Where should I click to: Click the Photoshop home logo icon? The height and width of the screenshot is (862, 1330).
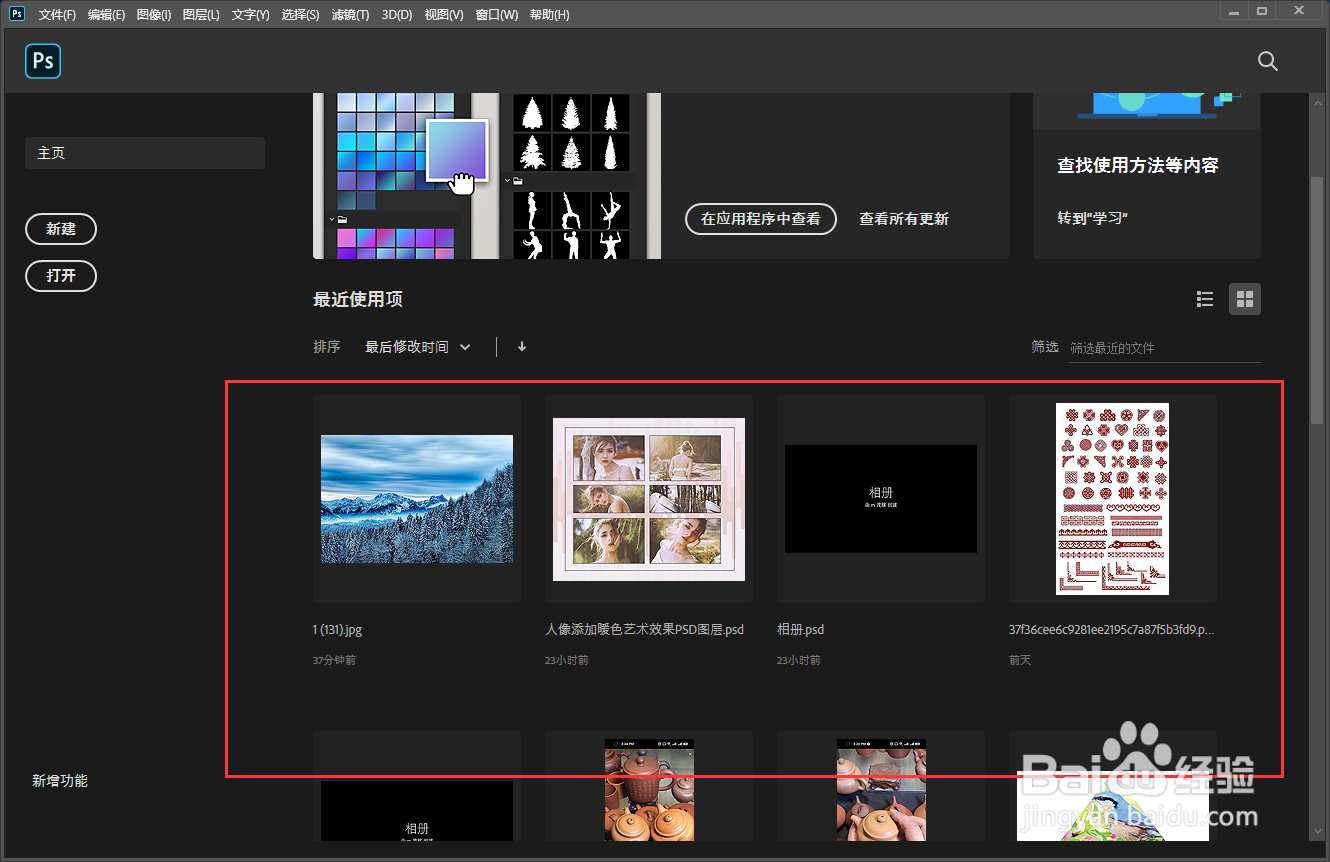[x=43, y=61]
